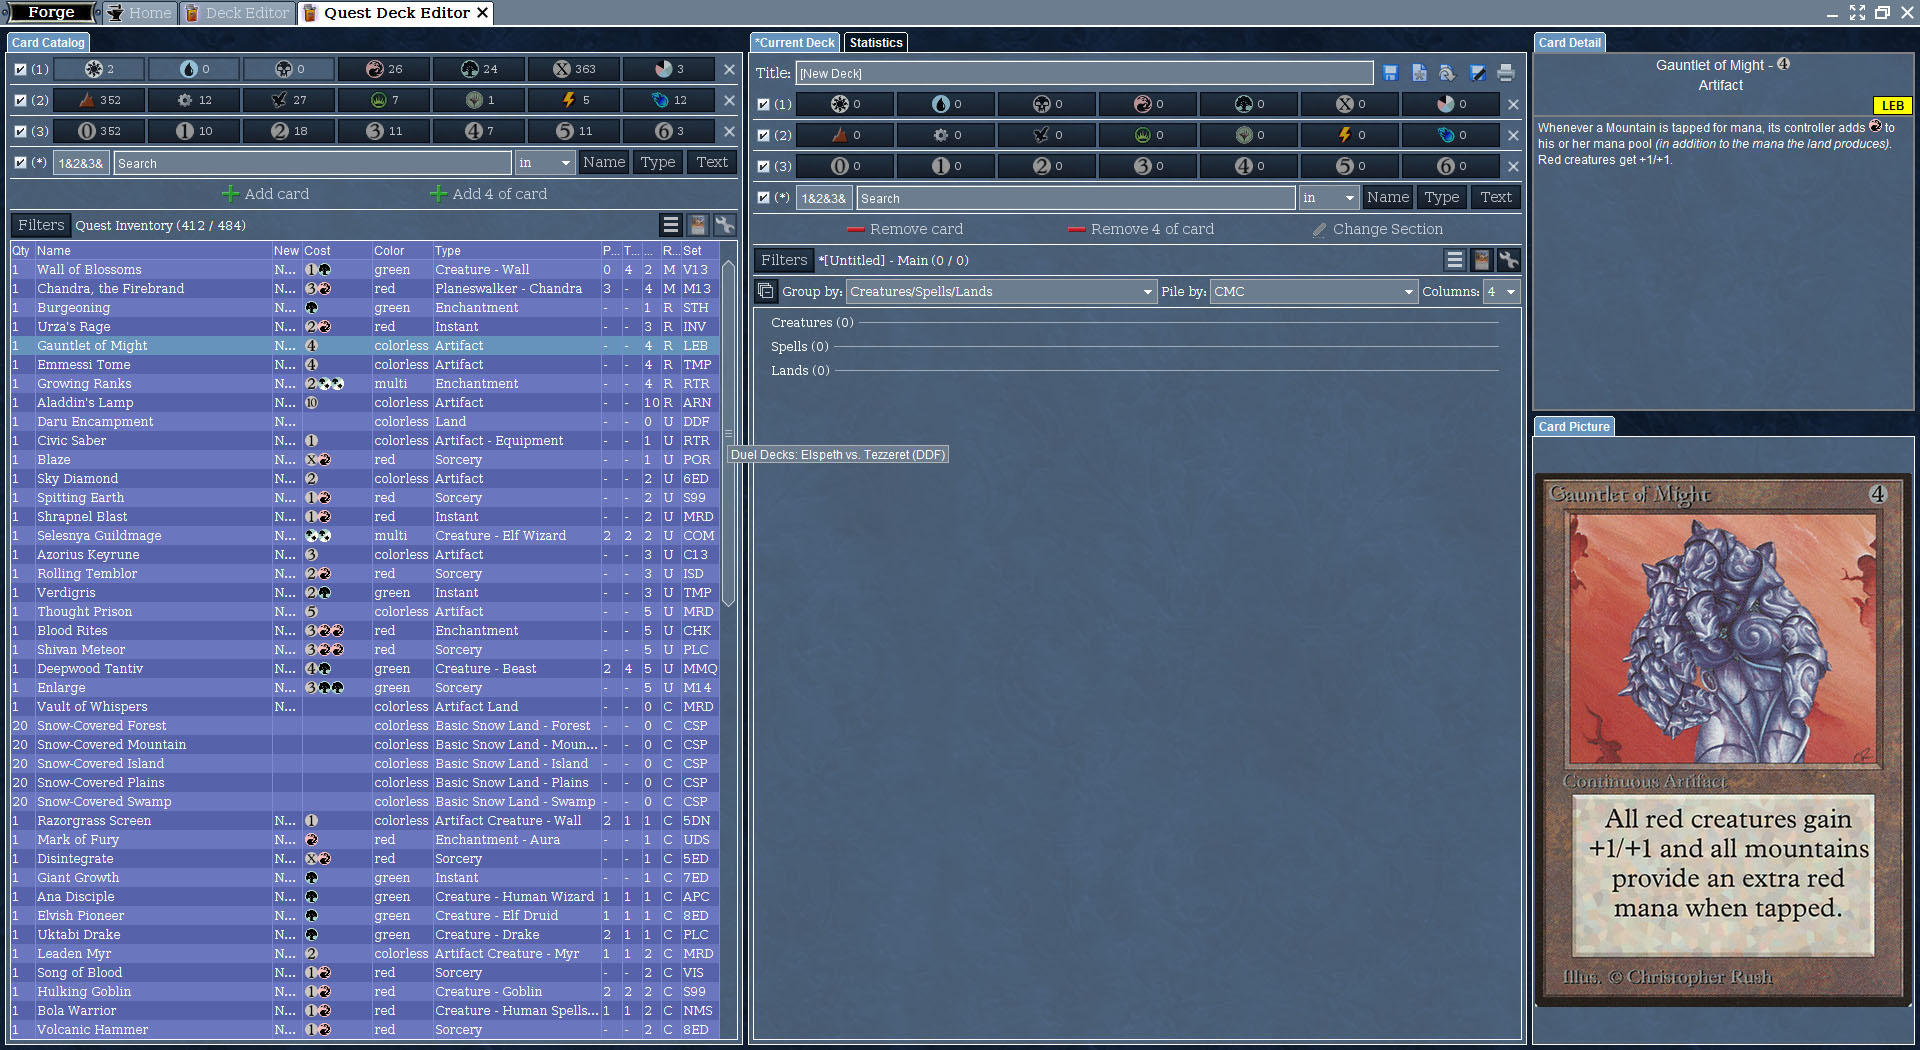The image size is (1920, 1050).
Task: Collapse the Lands (0) group
Action: tap(800, 370)
